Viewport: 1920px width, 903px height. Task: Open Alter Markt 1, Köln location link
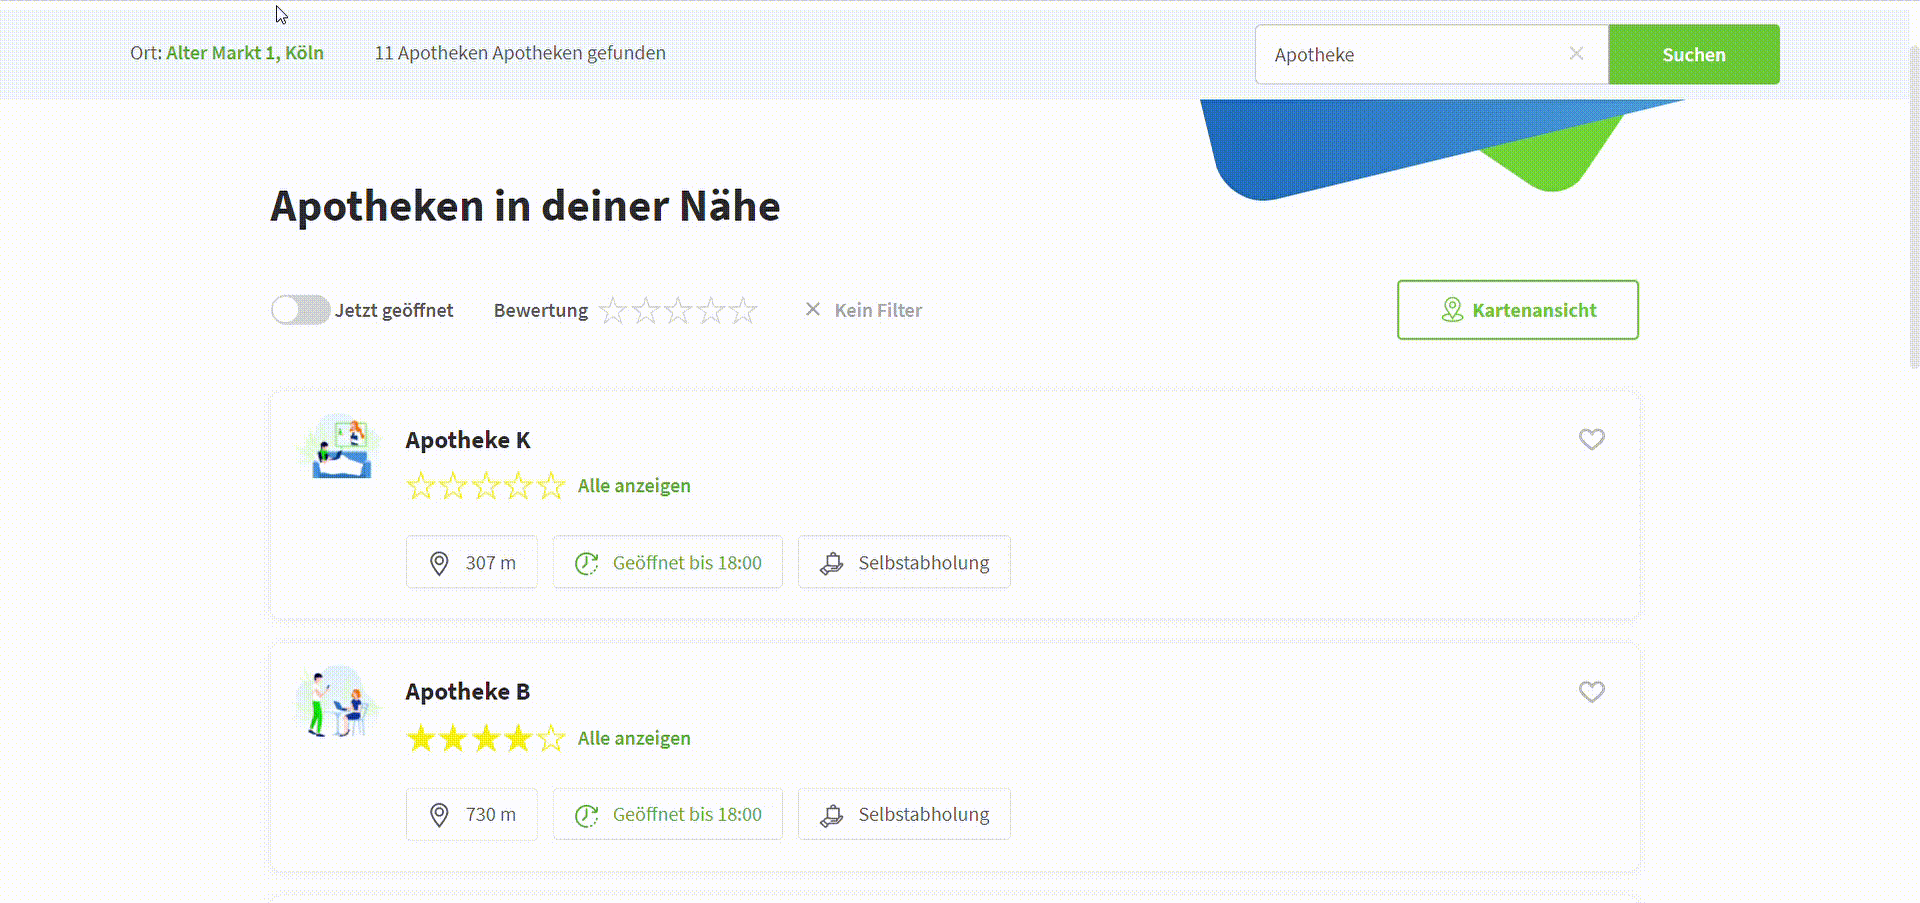[x=245, y=53]
